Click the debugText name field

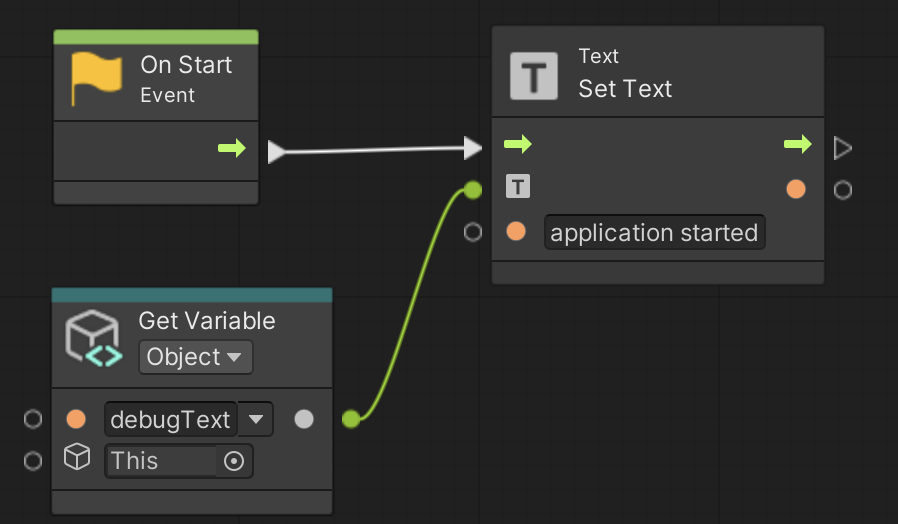(170, 420)
